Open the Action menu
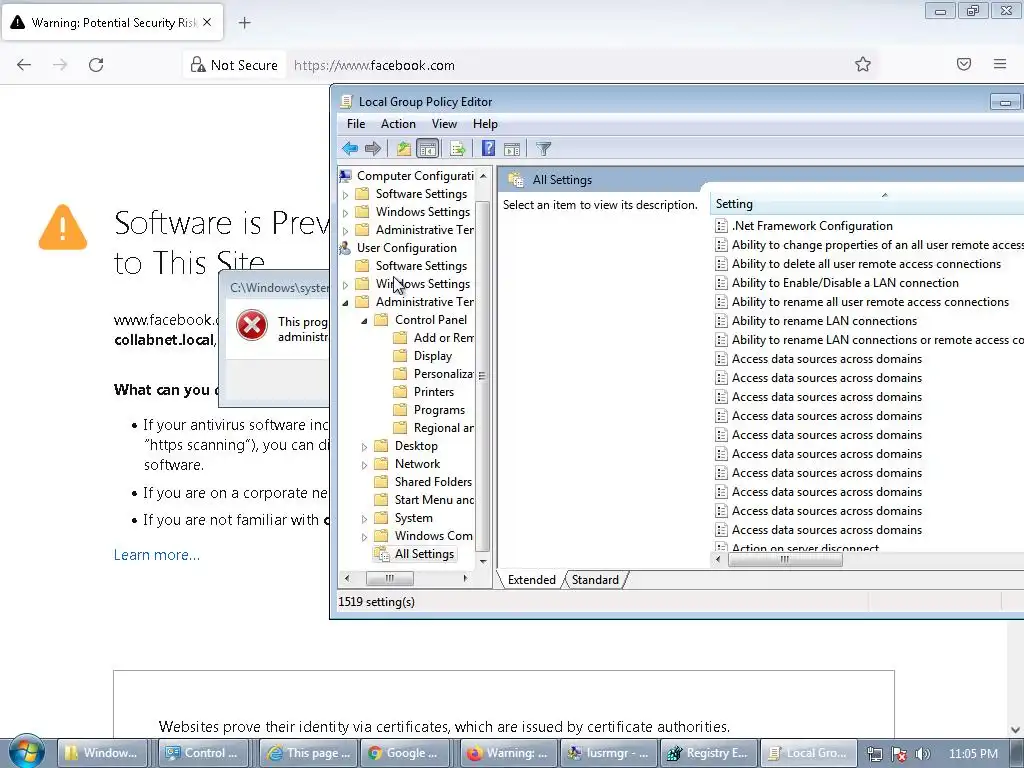 click(398, 123)
